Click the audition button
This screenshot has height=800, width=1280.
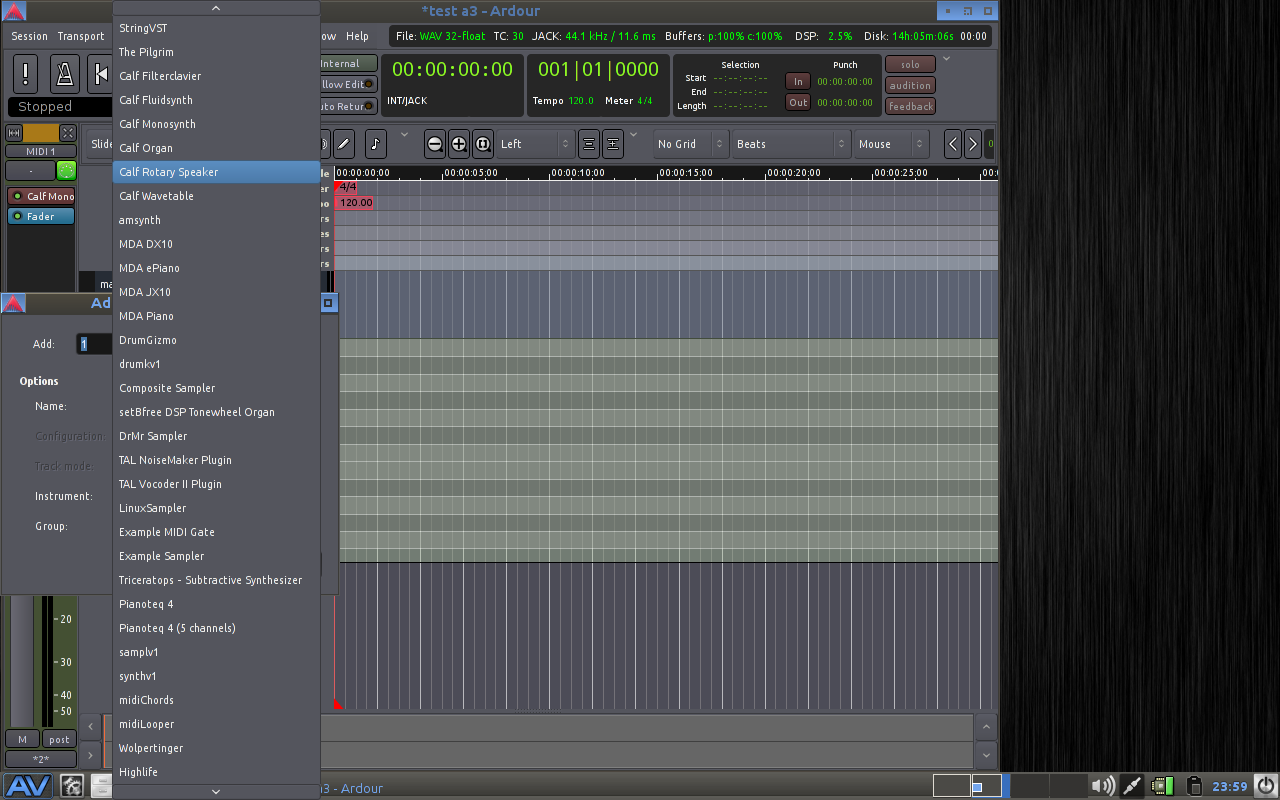click(910, 85)
